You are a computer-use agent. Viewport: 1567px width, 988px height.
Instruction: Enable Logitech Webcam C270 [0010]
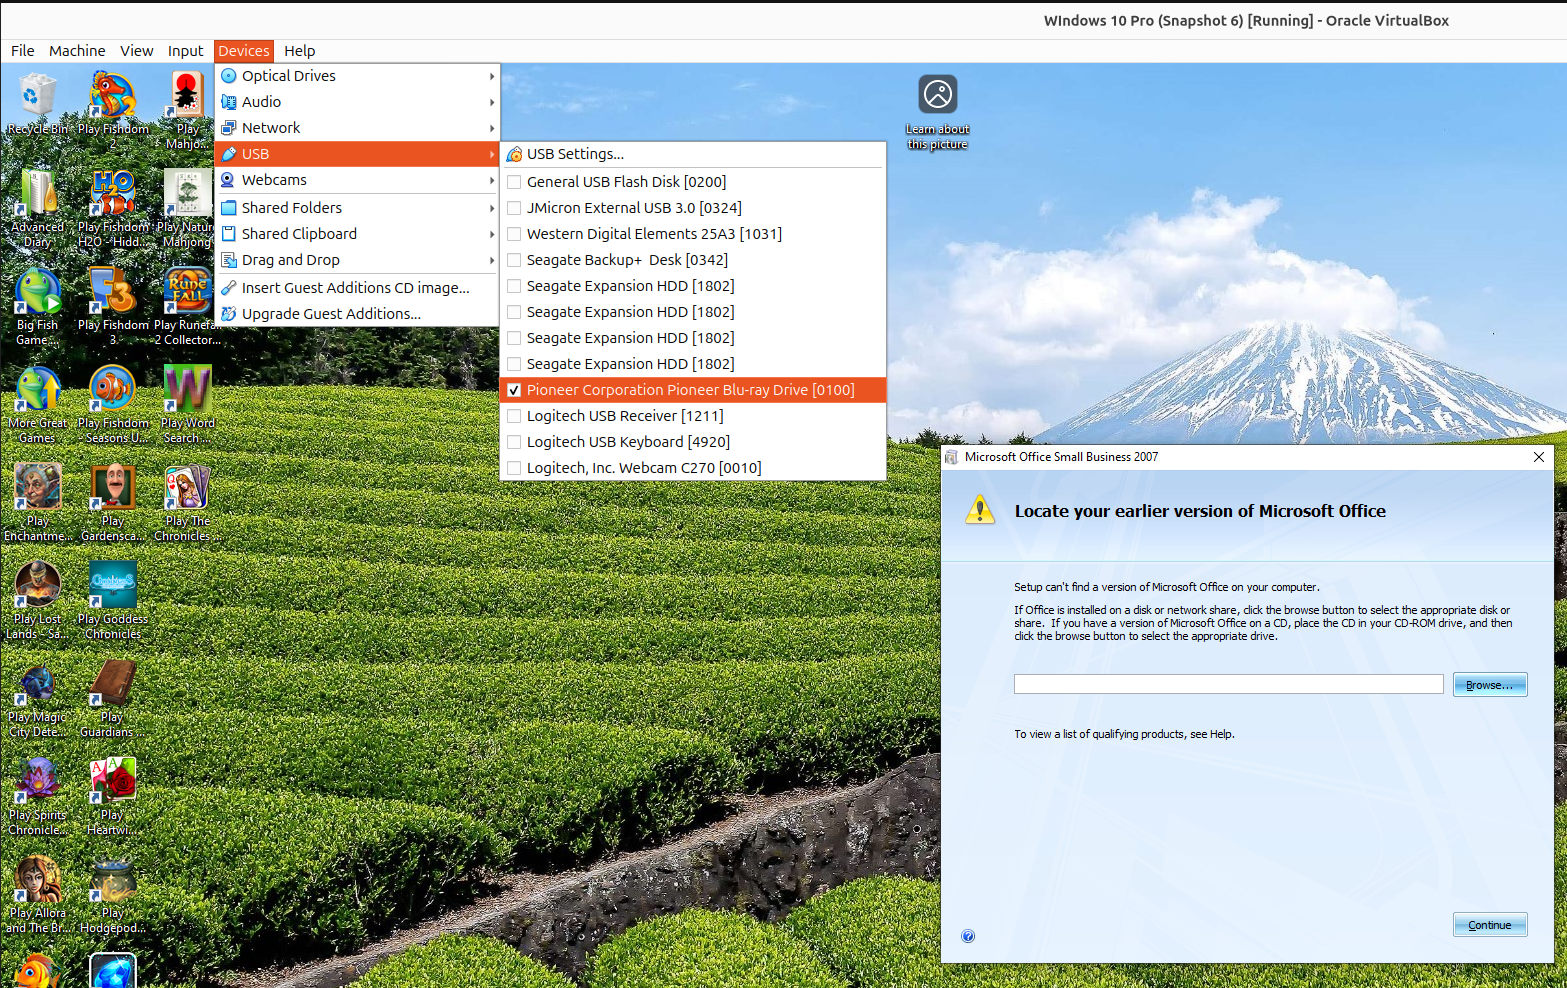click(x=692, y=468)
